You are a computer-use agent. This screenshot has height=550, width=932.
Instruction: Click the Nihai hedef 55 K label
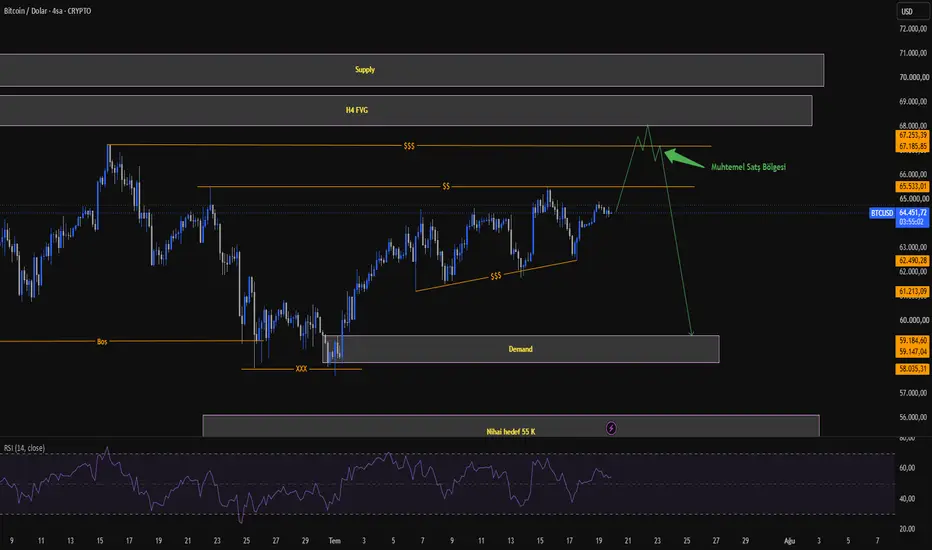coord(511,432)
